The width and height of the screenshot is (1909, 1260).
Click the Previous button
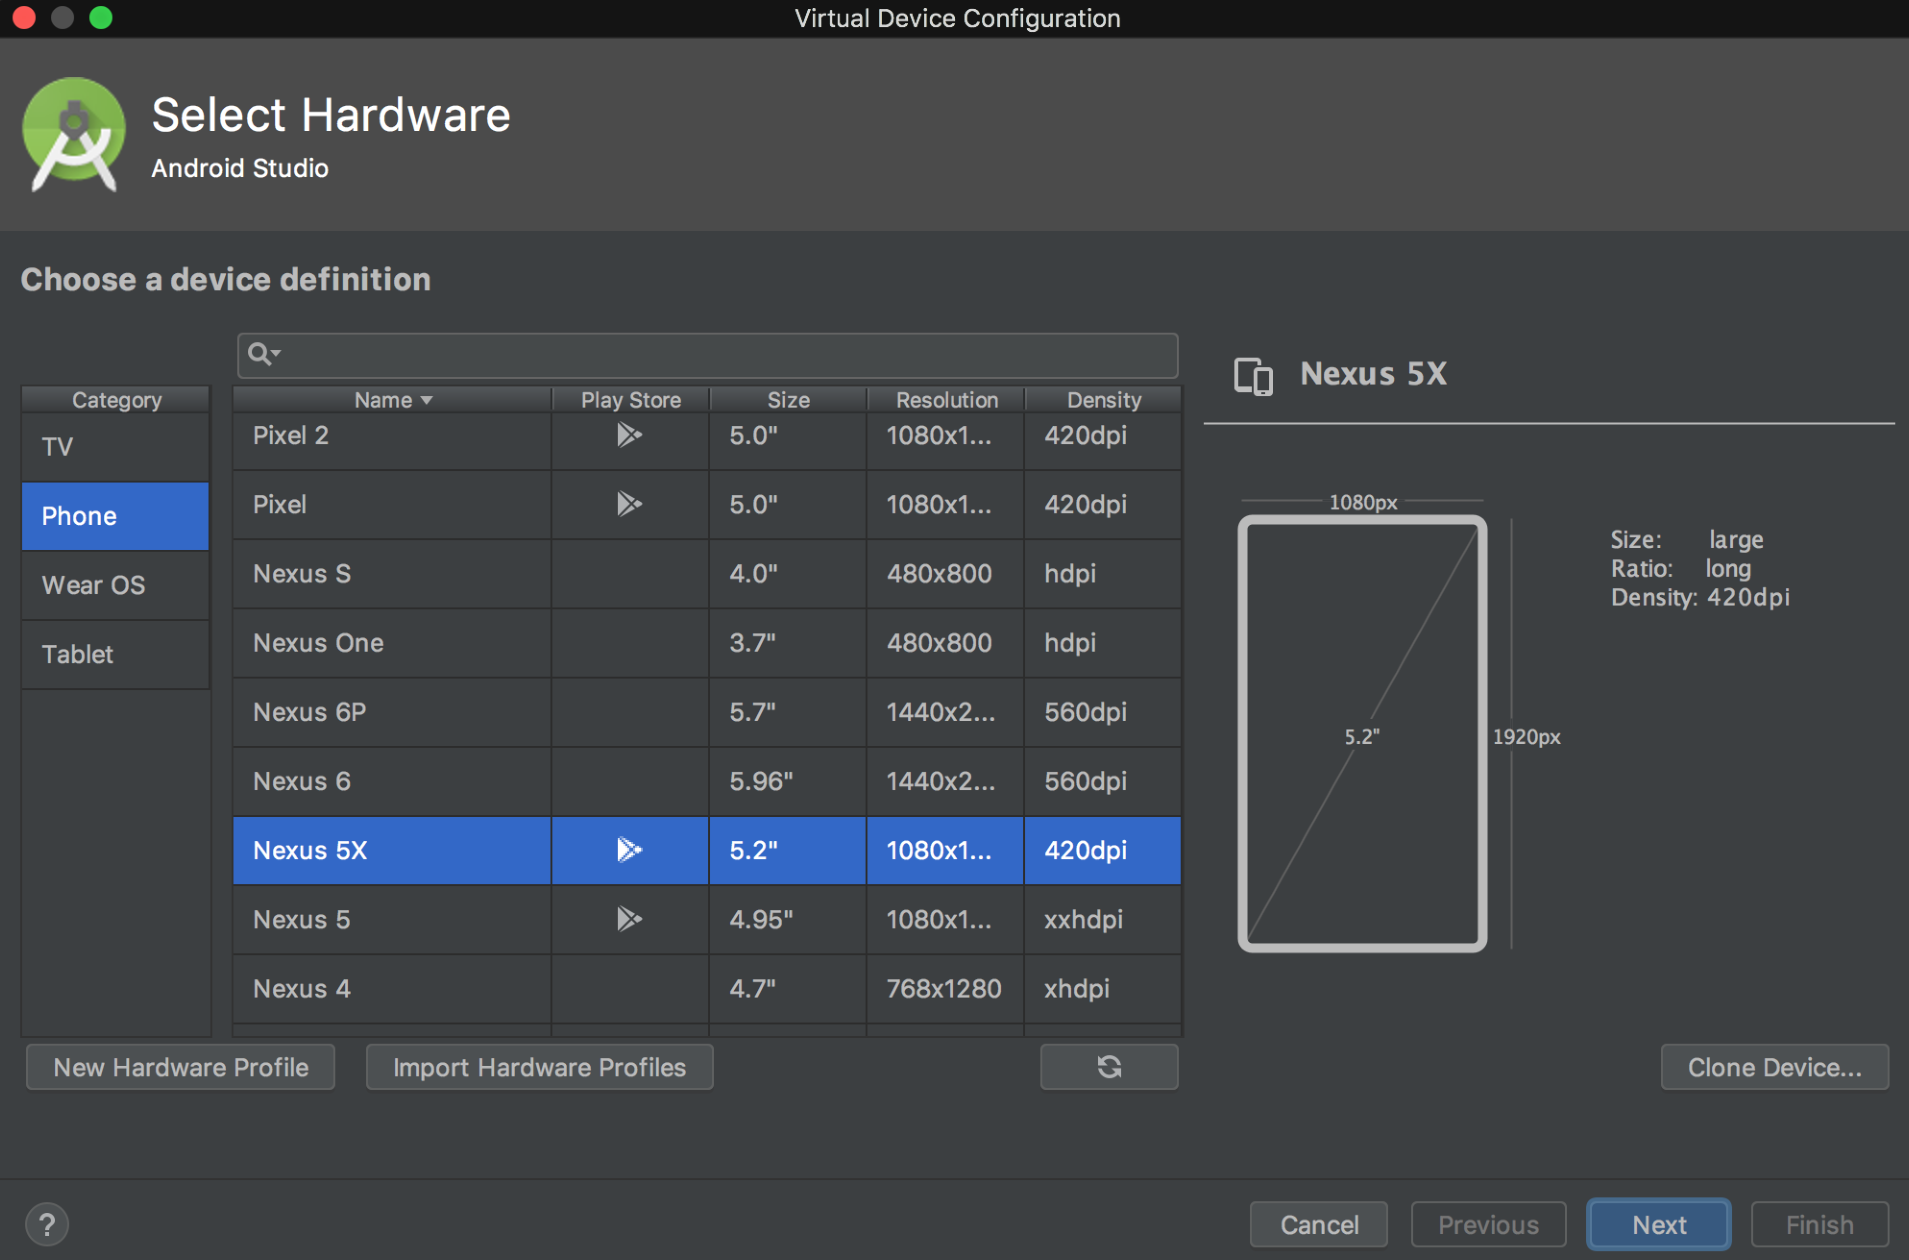1488,1225
